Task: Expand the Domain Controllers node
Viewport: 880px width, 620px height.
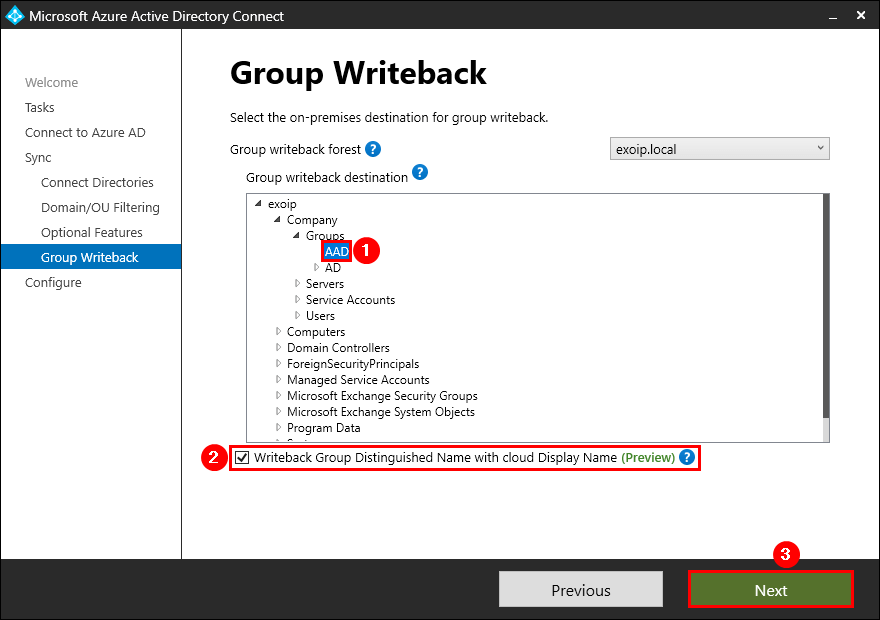Action: click(x=278, y=347)
